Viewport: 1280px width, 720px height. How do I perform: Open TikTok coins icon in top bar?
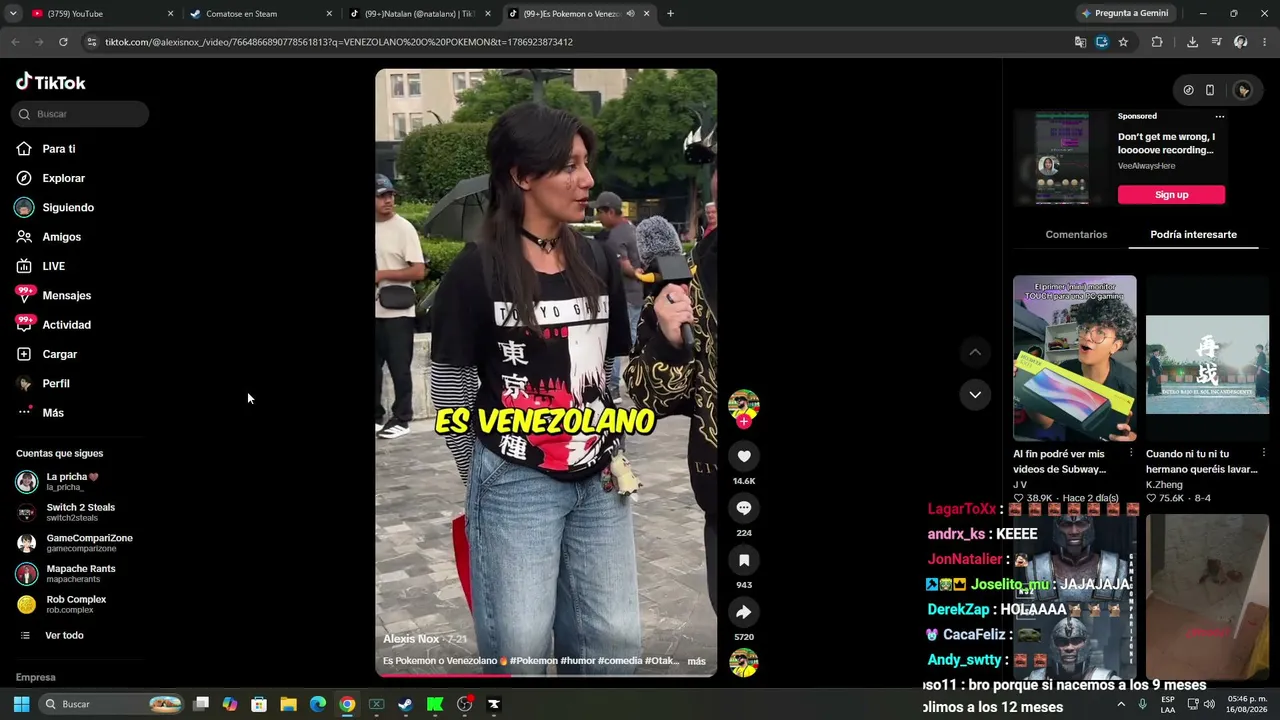click(x=1188, y=90)
